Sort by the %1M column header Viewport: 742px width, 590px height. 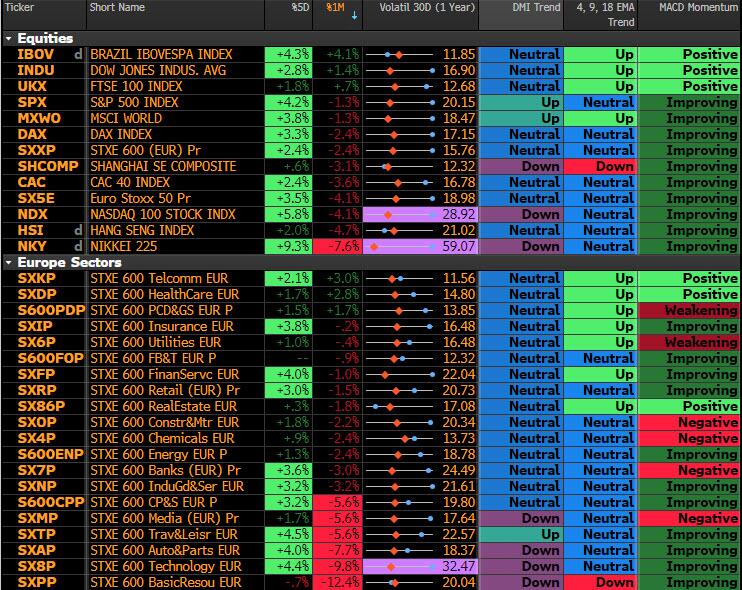[336, 8]
